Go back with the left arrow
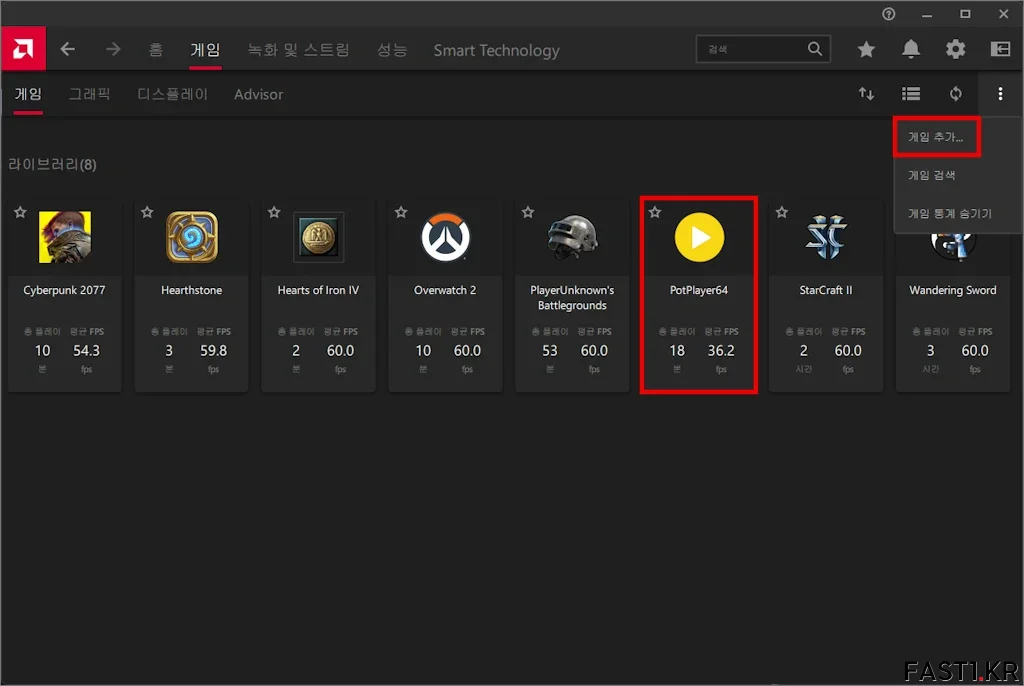This screenshot has width=1024, height=686. click(x=68, y=49)
